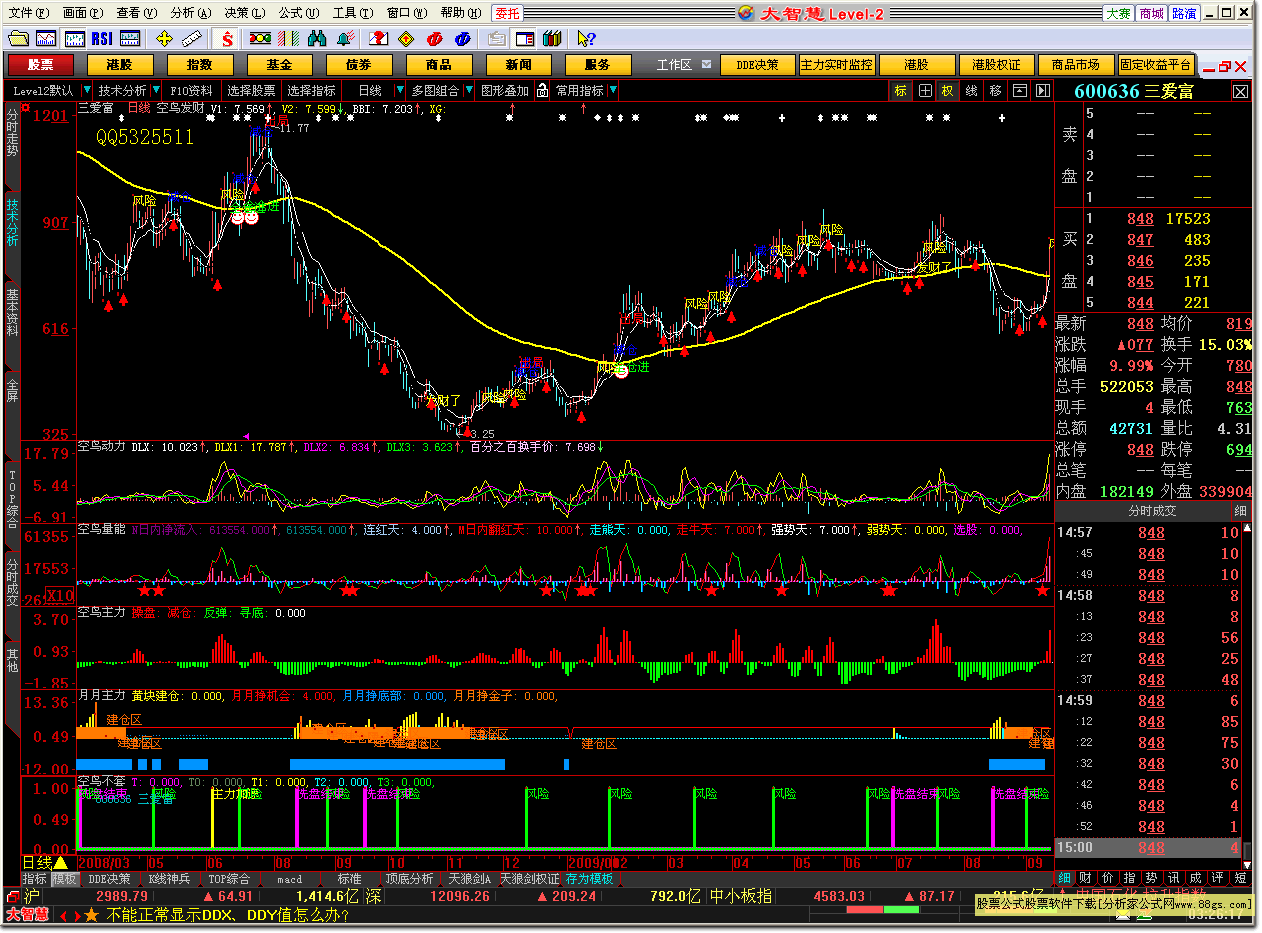
Task: Click the collapse window icon in chart header
Action: pyautogui.click(x=1019, y=90)
